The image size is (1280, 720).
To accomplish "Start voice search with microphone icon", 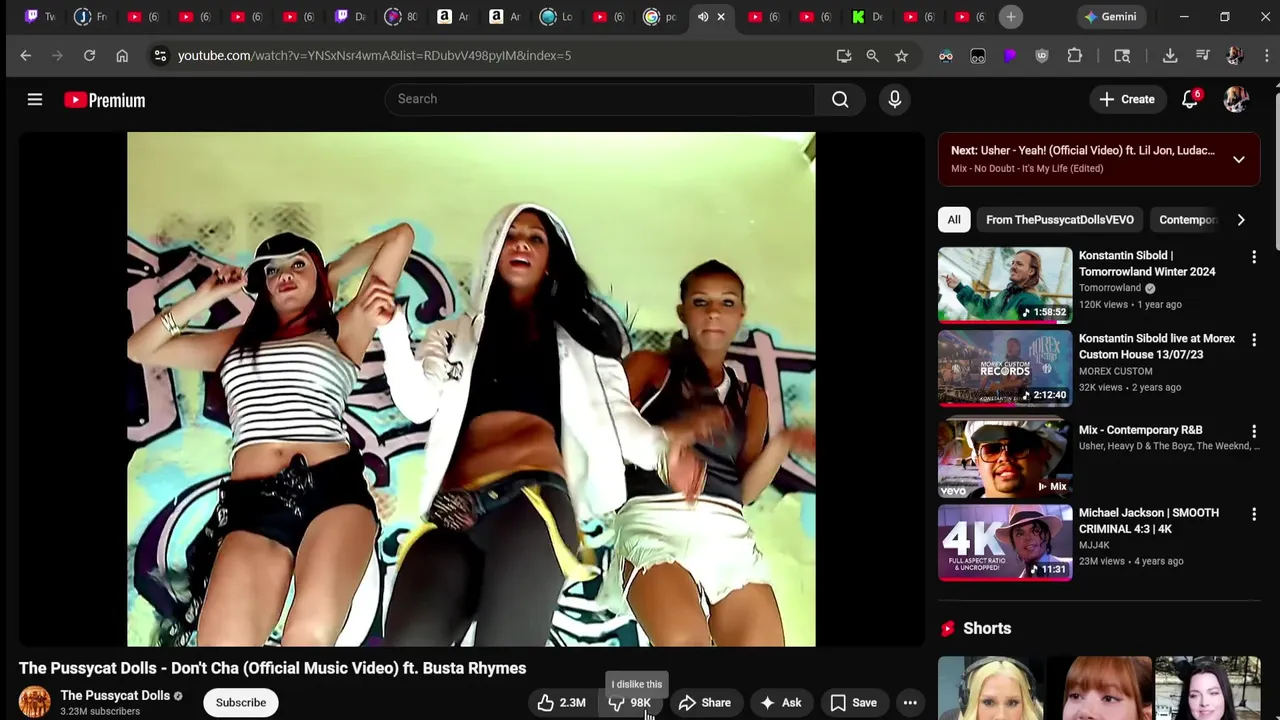I will [x=894, y=99].
